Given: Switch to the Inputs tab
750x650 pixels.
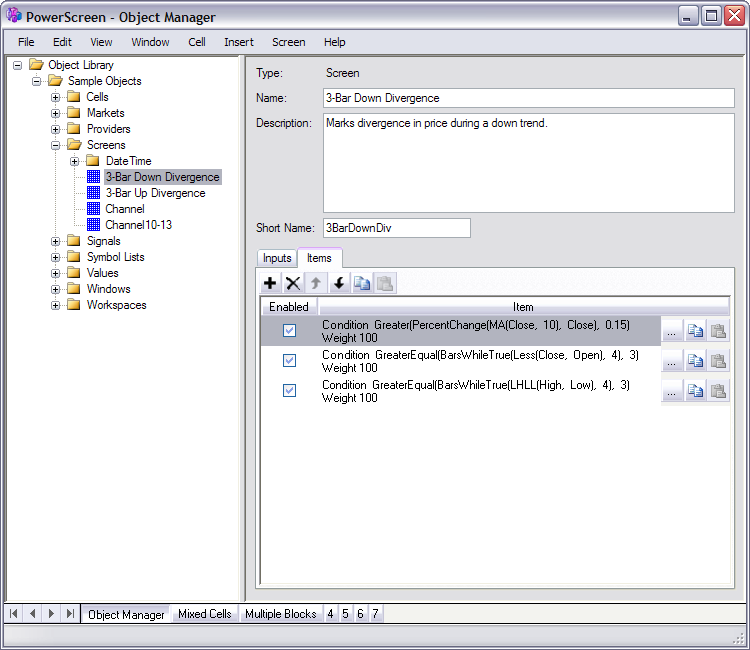Looking at the screenshot, I should 277,258.
